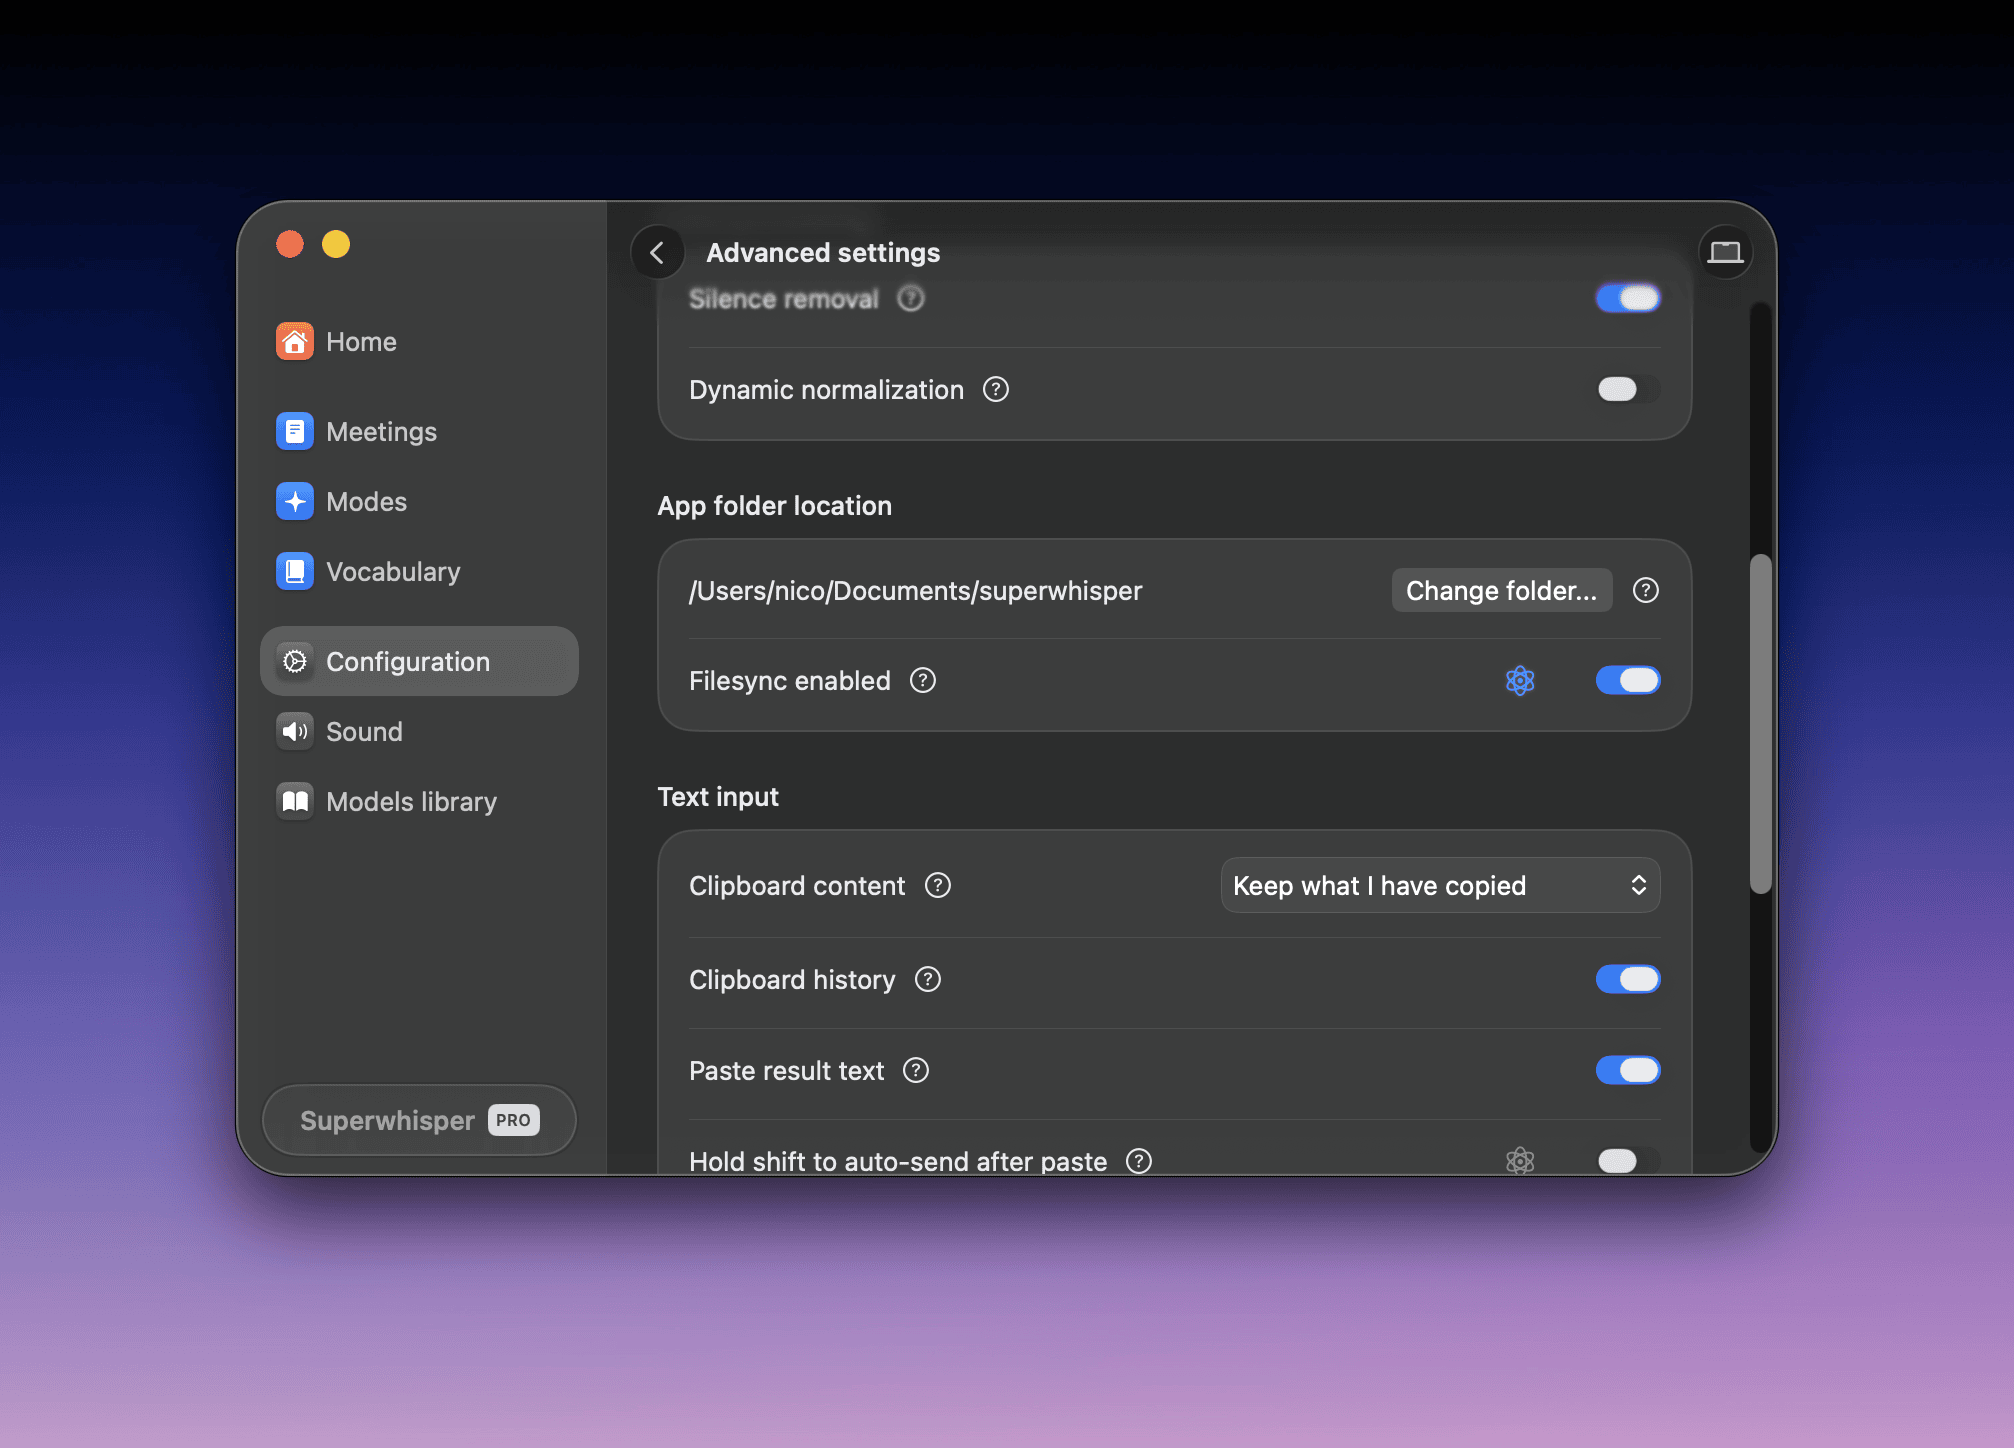Click the Advanced settings title

tap(823, 252)
